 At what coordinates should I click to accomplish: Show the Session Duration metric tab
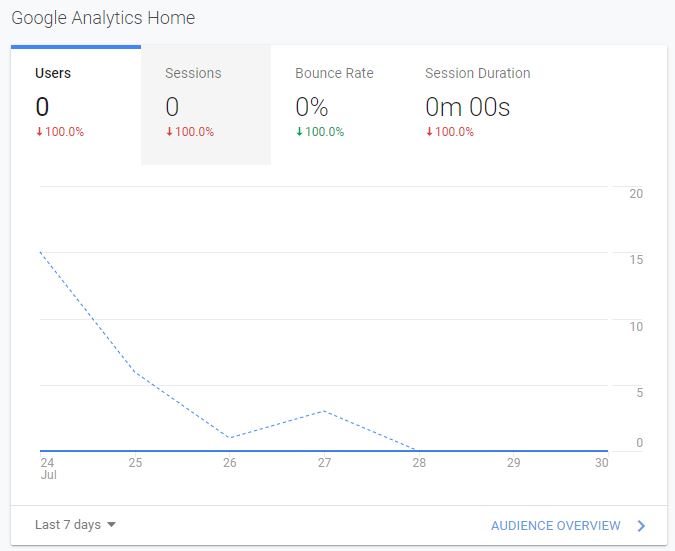pos(477,105)
